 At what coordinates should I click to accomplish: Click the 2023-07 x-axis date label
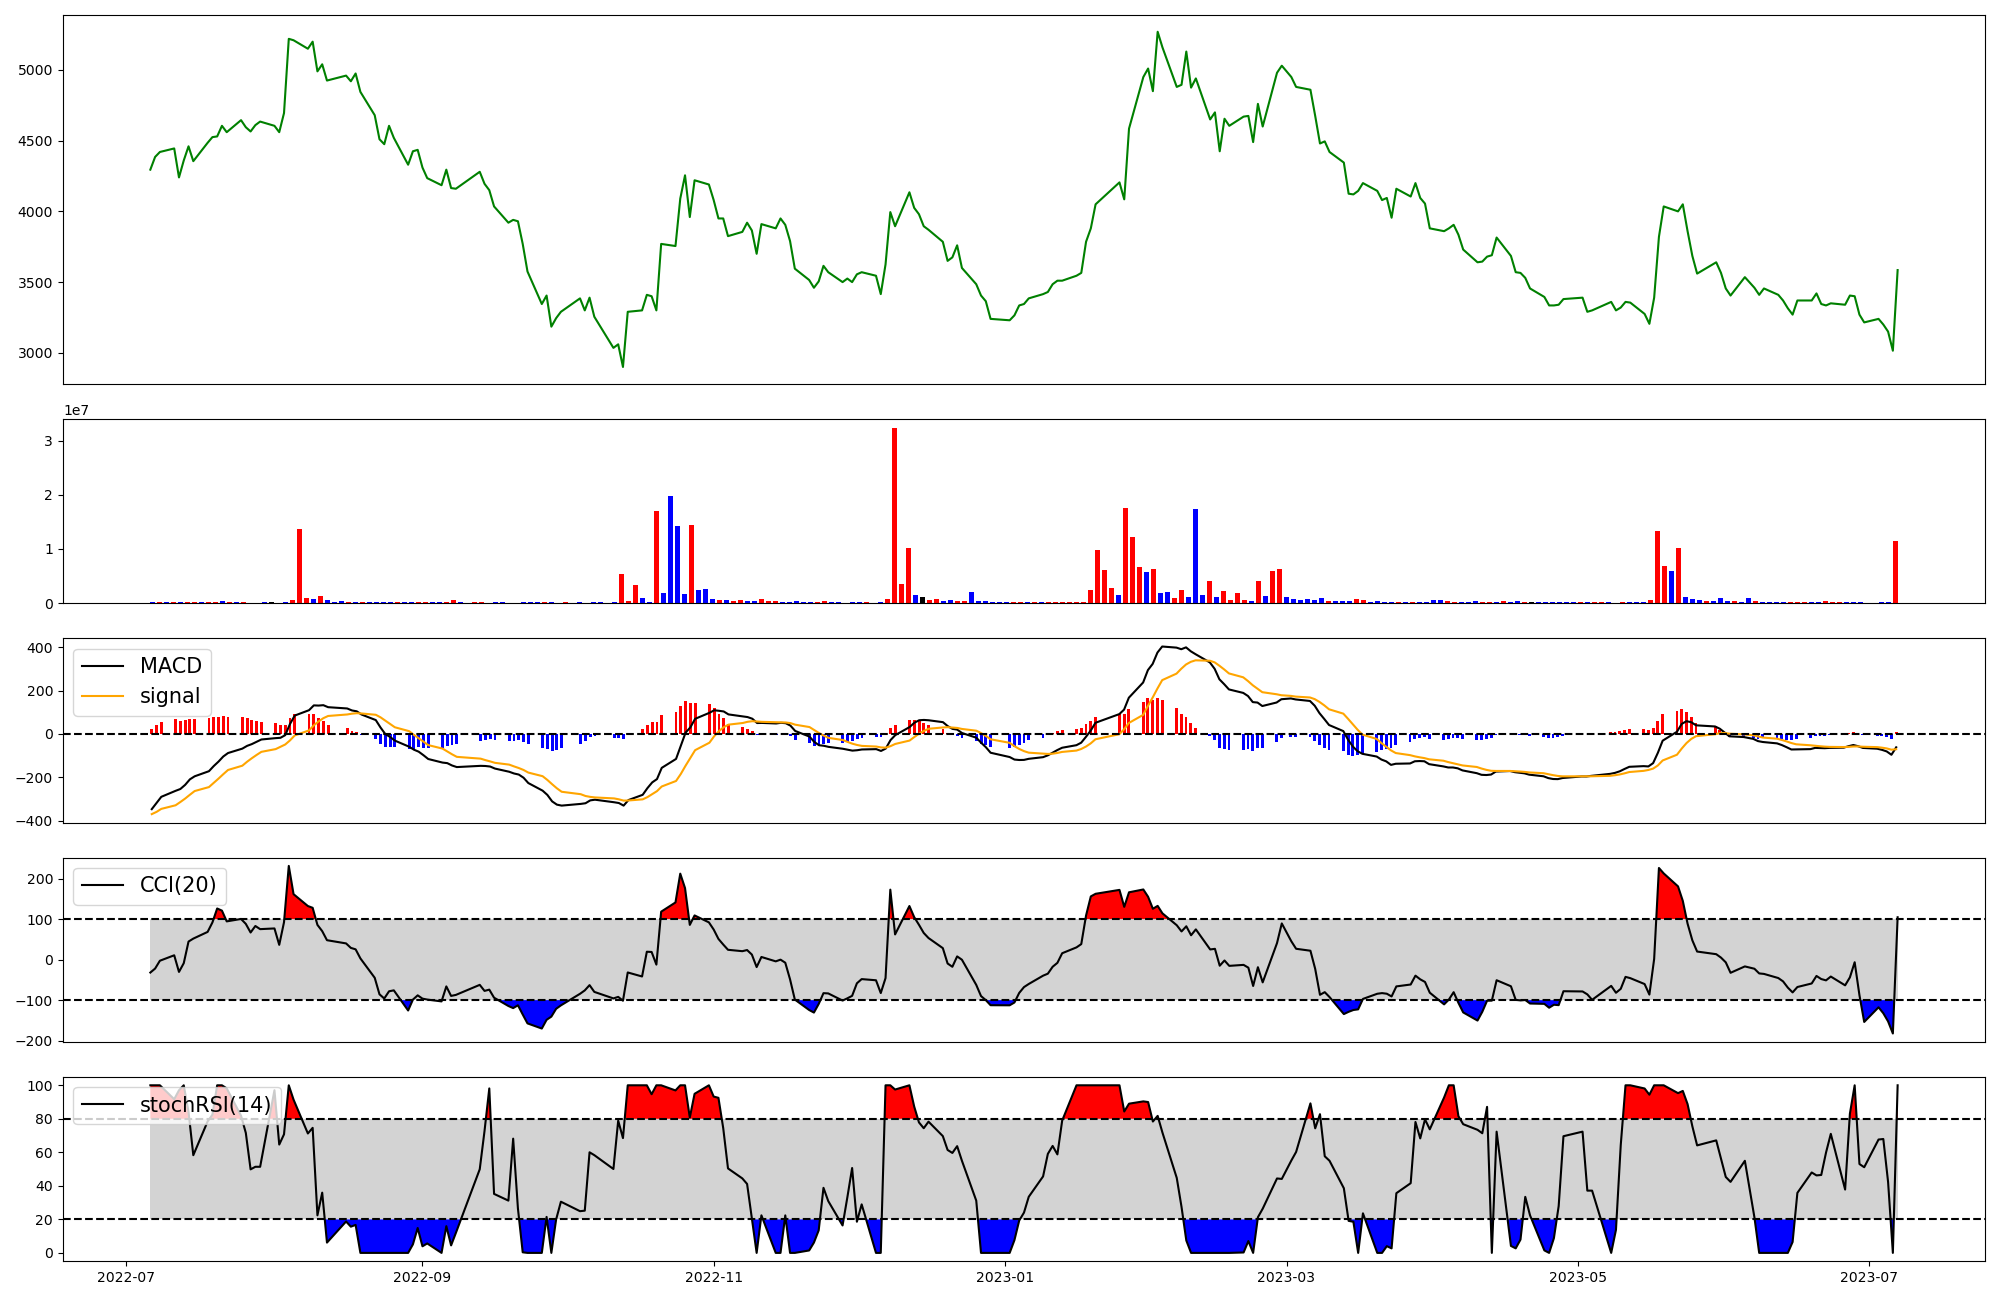[x=1869, y=1276]
